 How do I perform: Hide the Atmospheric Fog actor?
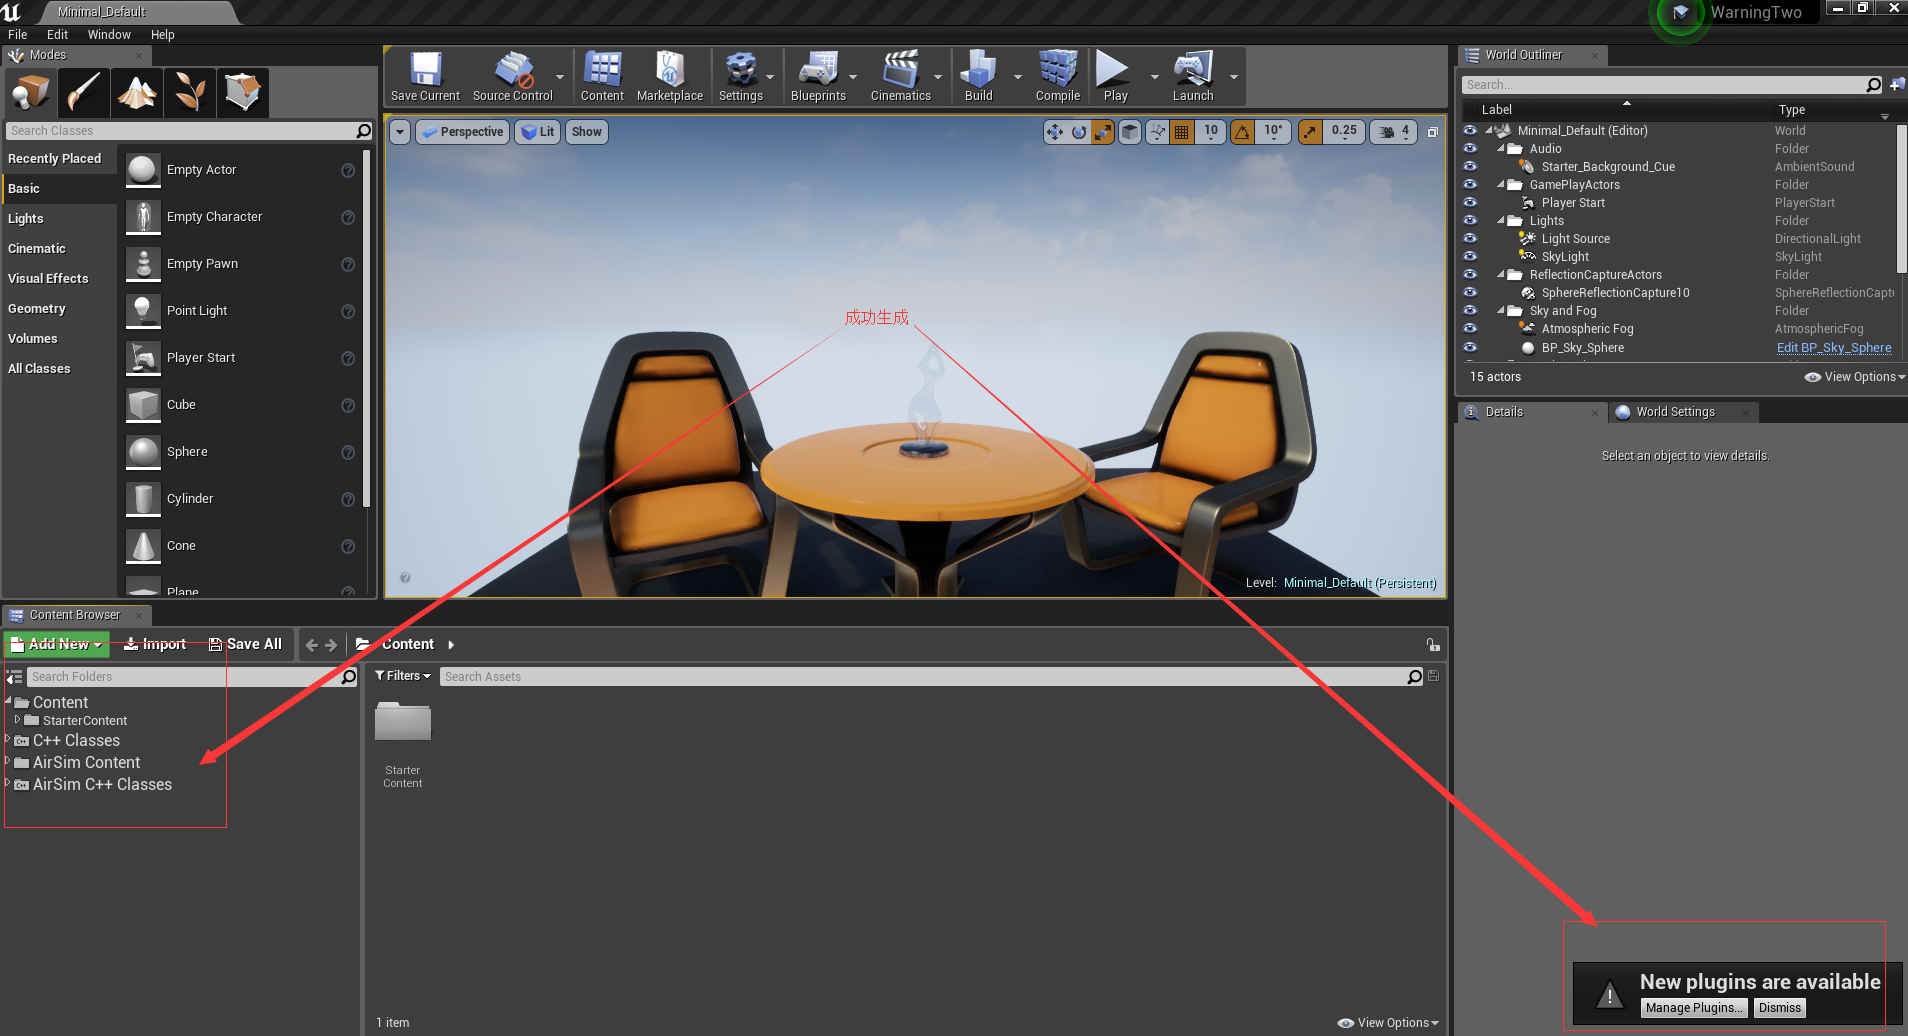pyautogui.click(x=1471, y=328)
